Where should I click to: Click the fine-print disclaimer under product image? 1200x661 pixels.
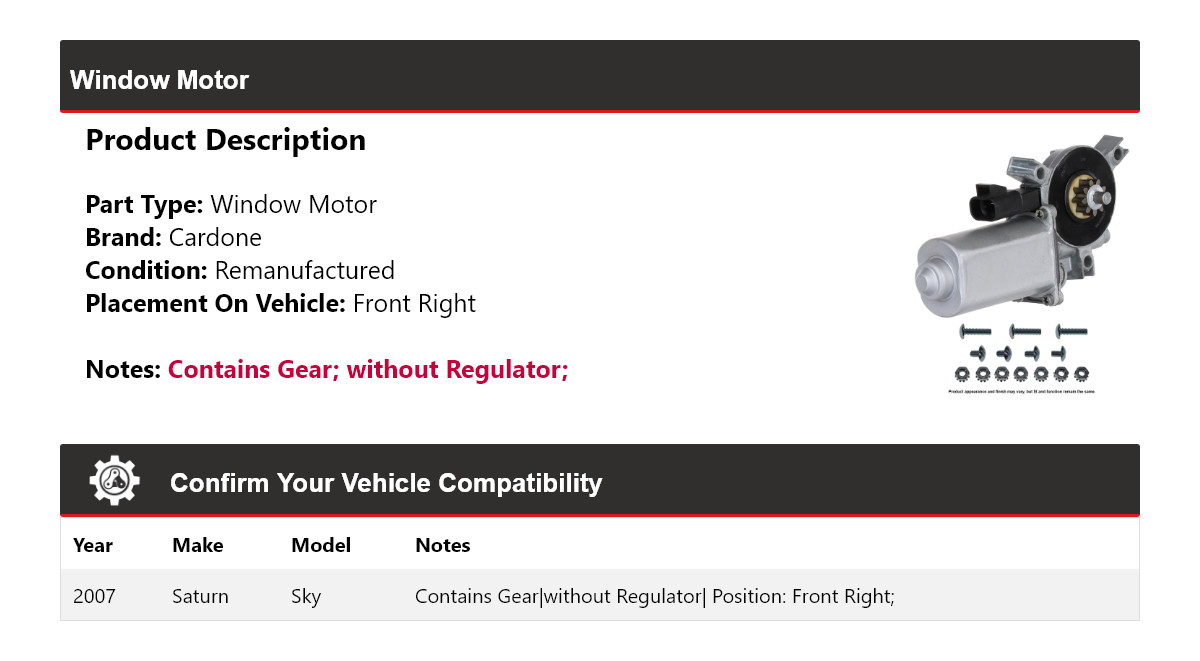tap(1021, 391)
